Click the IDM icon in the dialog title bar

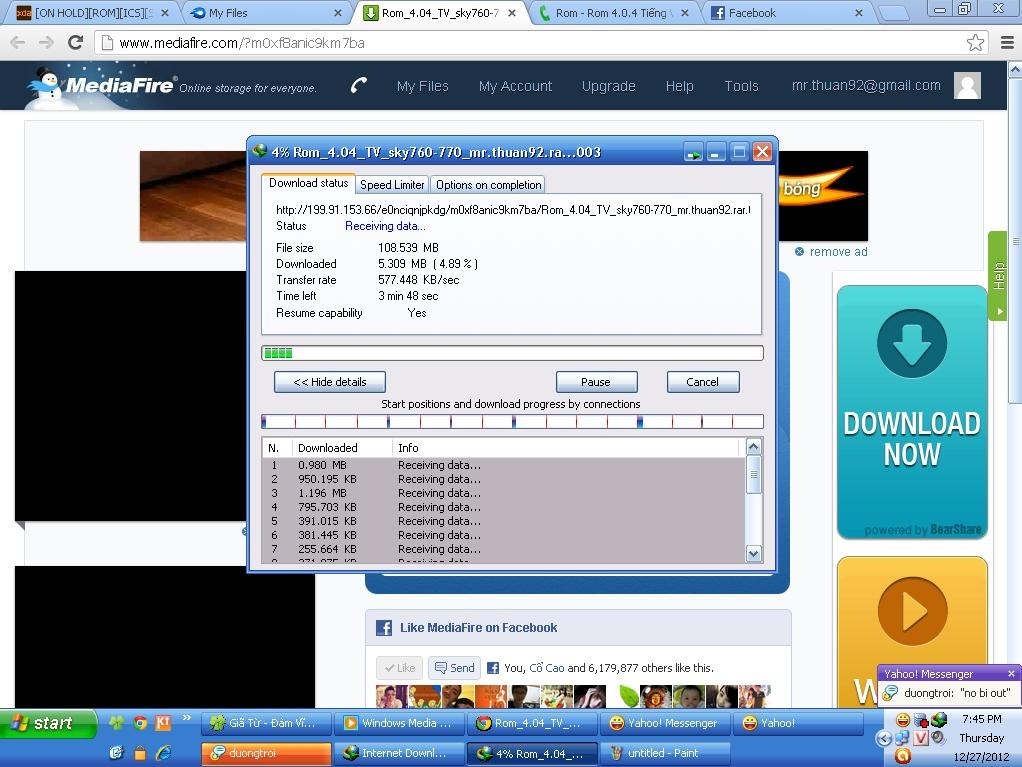click(260, 152)
